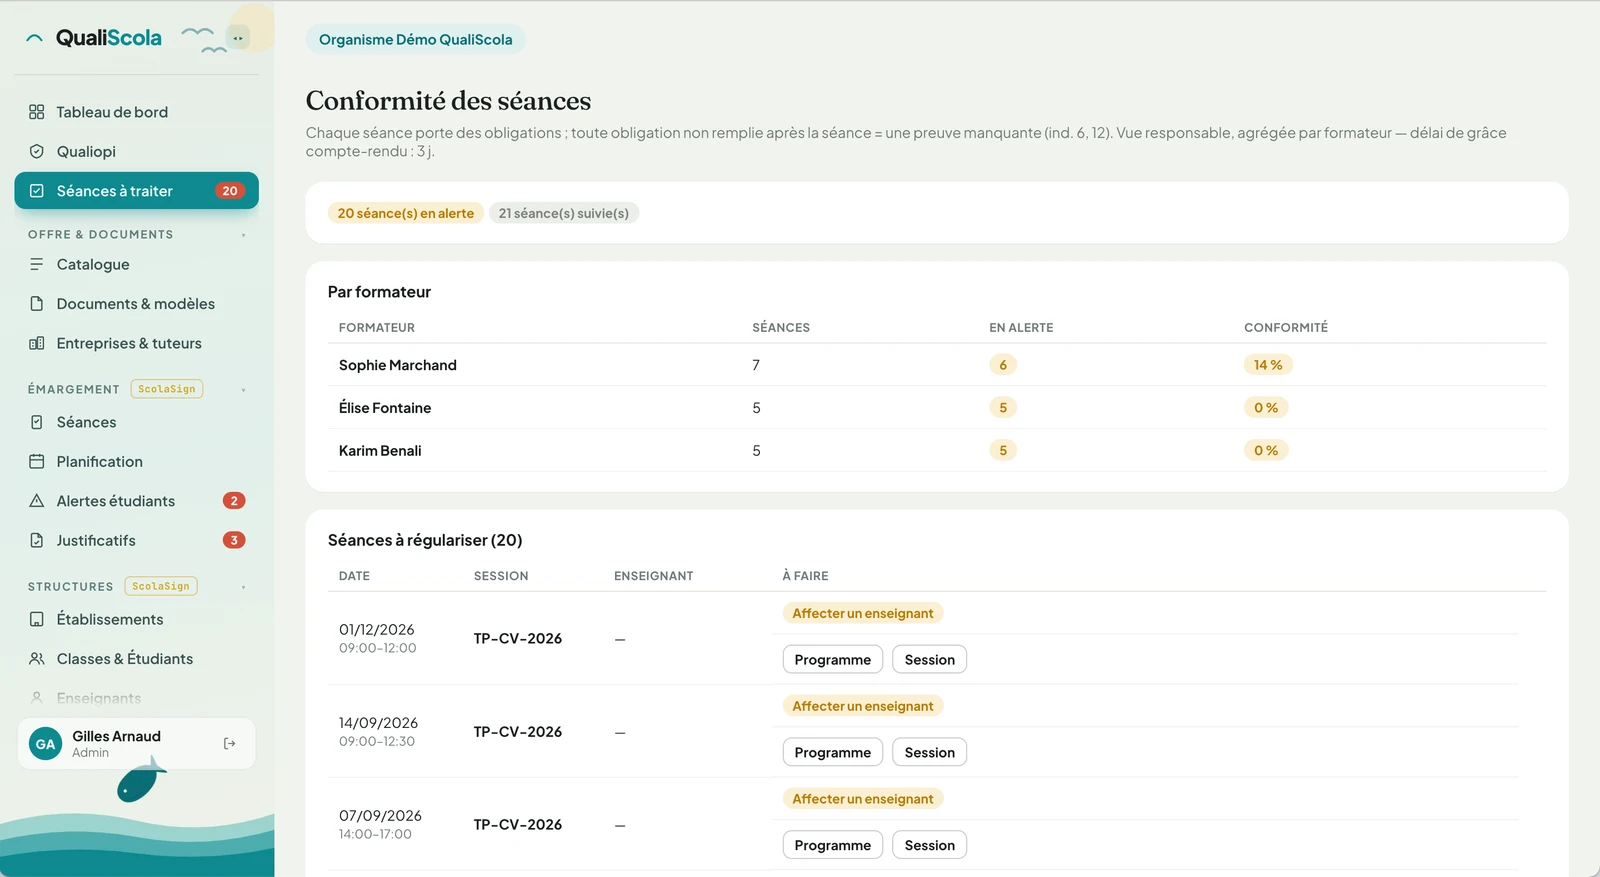The width and height of the screenshot is (1600, 877).
Task: Open the Catalogue page
Action: tap(136, 264)
